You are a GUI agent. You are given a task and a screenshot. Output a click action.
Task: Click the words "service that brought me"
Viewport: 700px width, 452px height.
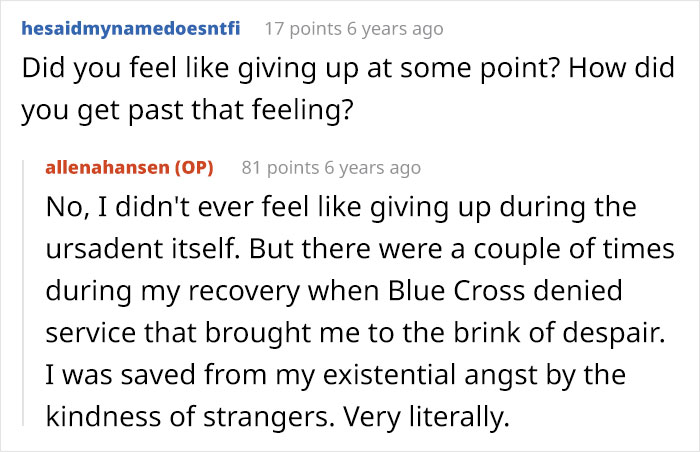(x=203, y=333)
